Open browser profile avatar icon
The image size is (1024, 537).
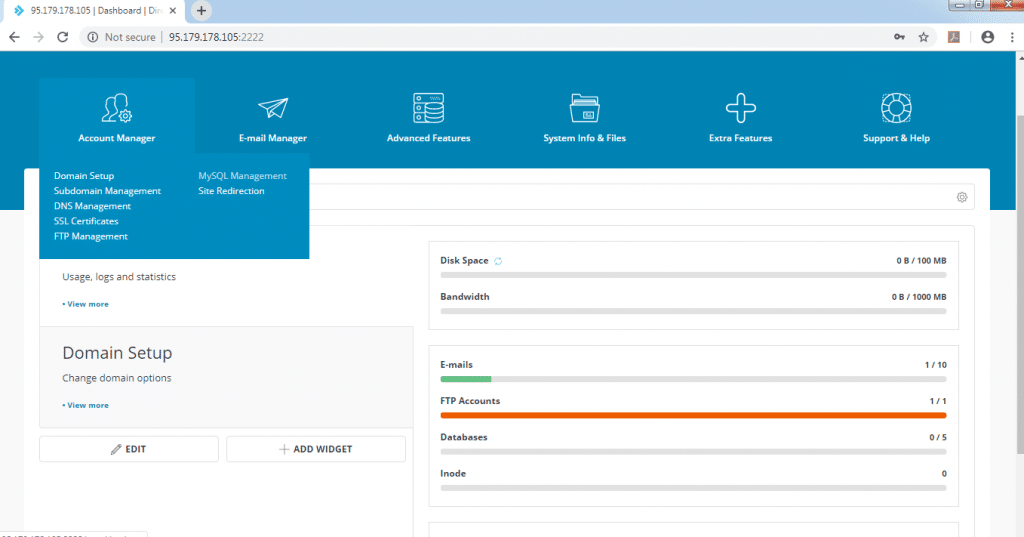tap(987, 37)
